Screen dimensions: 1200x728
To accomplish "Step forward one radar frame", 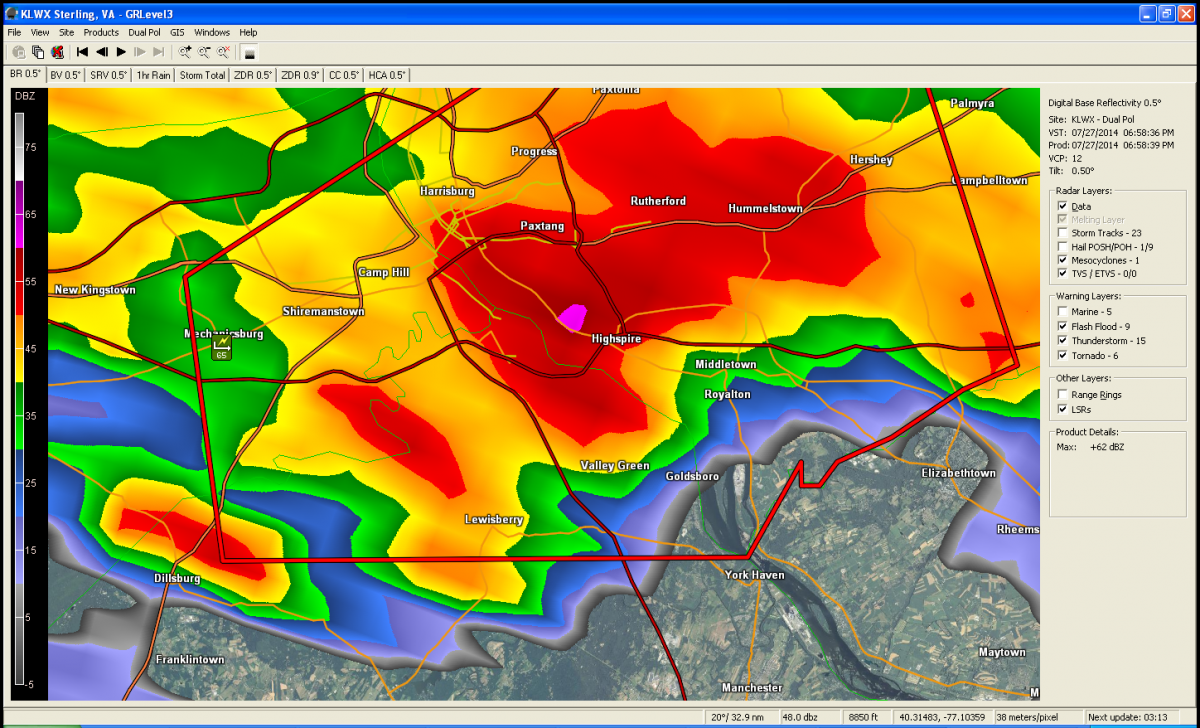I will pos(140,51).
